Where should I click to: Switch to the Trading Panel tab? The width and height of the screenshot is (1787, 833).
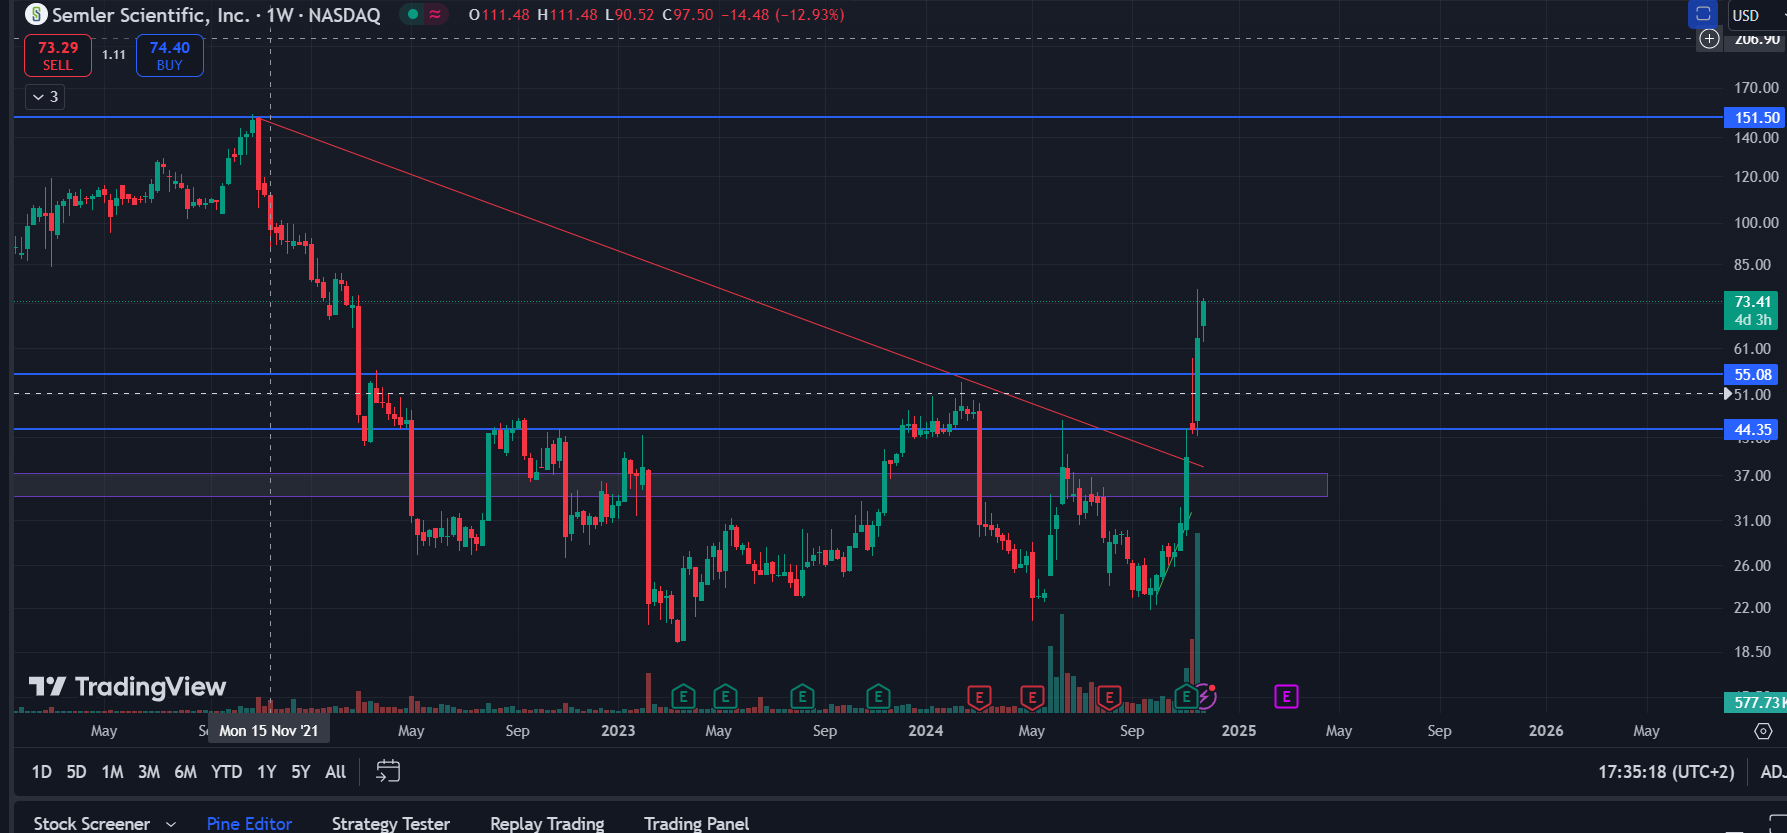point(696,823)
